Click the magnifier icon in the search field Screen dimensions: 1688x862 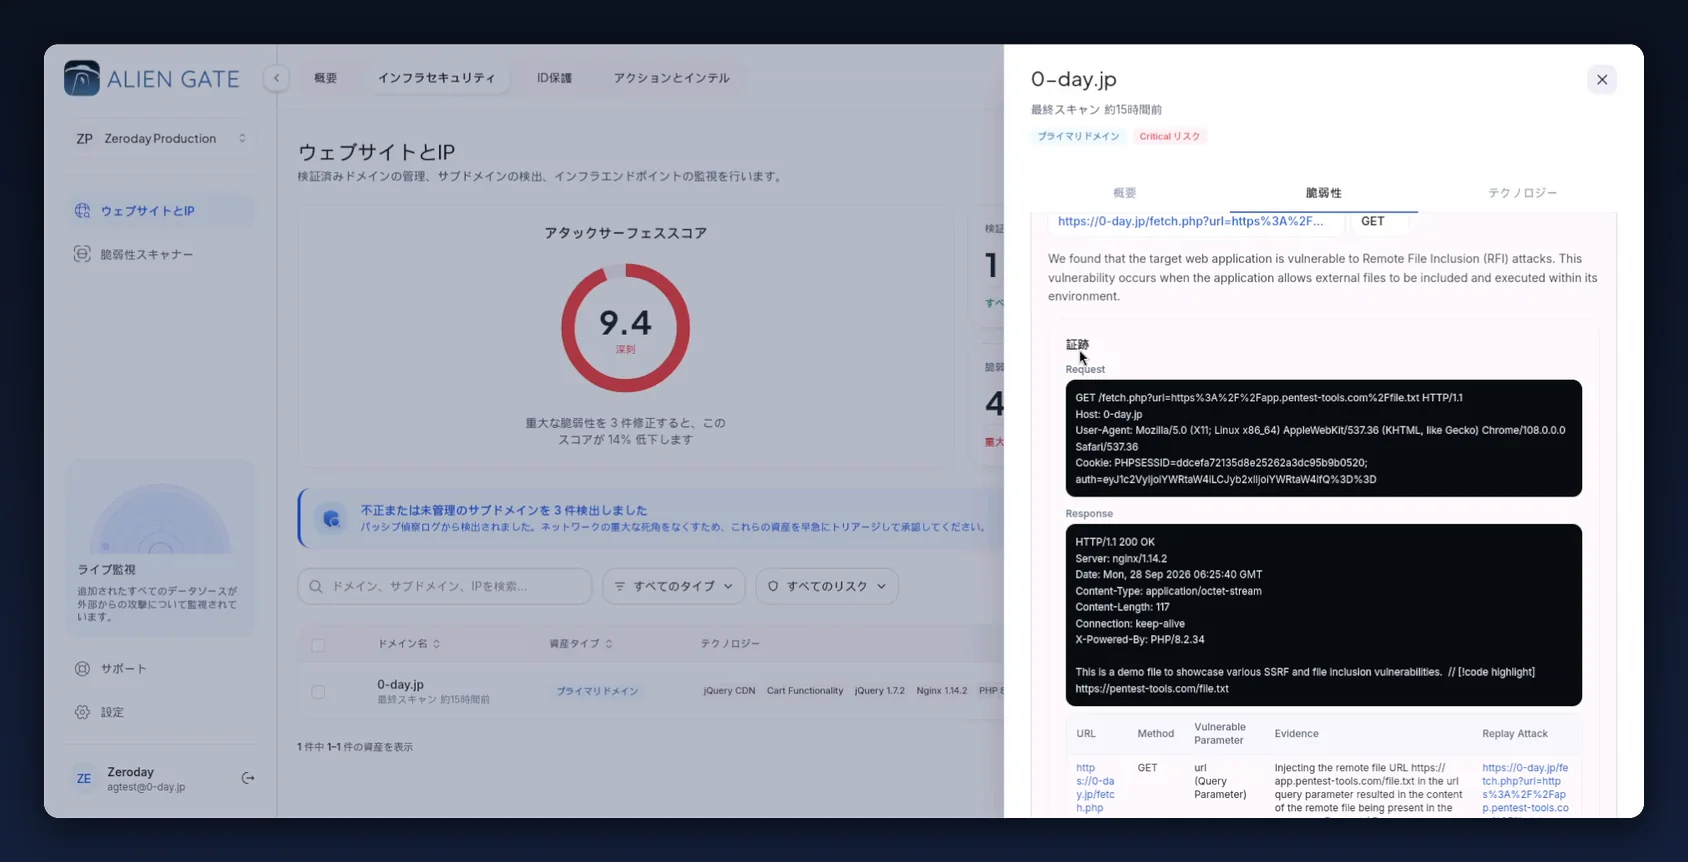316,586
